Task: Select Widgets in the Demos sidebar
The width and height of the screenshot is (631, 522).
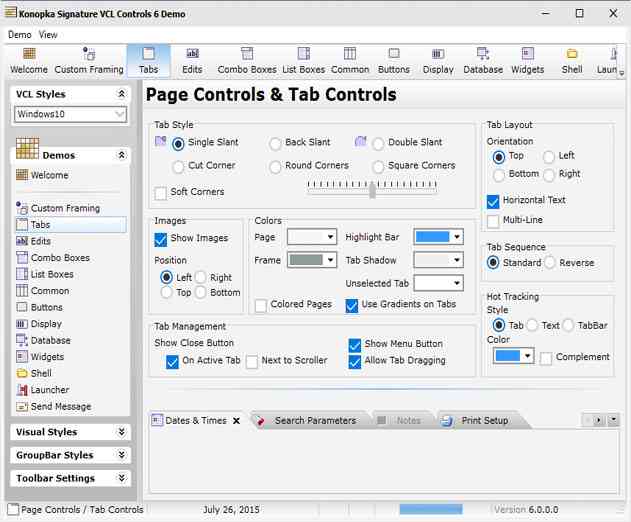Action: tap(40, 357)
